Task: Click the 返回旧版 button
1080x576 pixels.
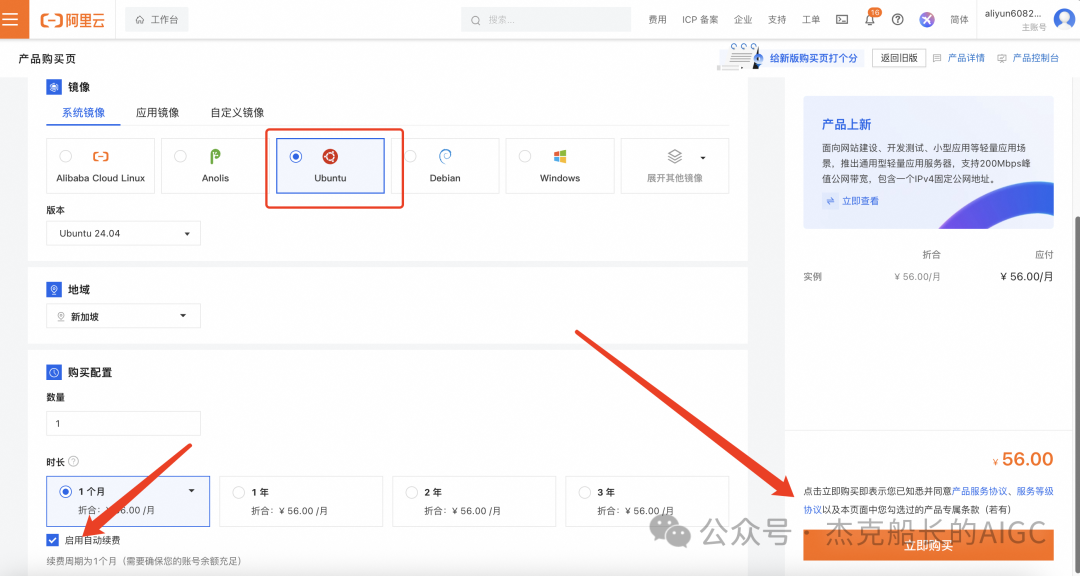Action: 899,58
